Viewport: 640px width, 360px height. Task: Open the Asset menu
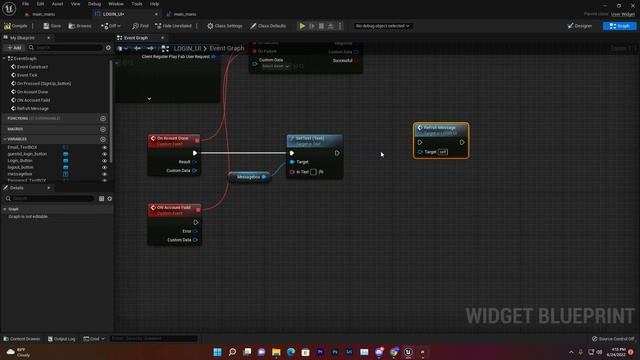[57, 4]
